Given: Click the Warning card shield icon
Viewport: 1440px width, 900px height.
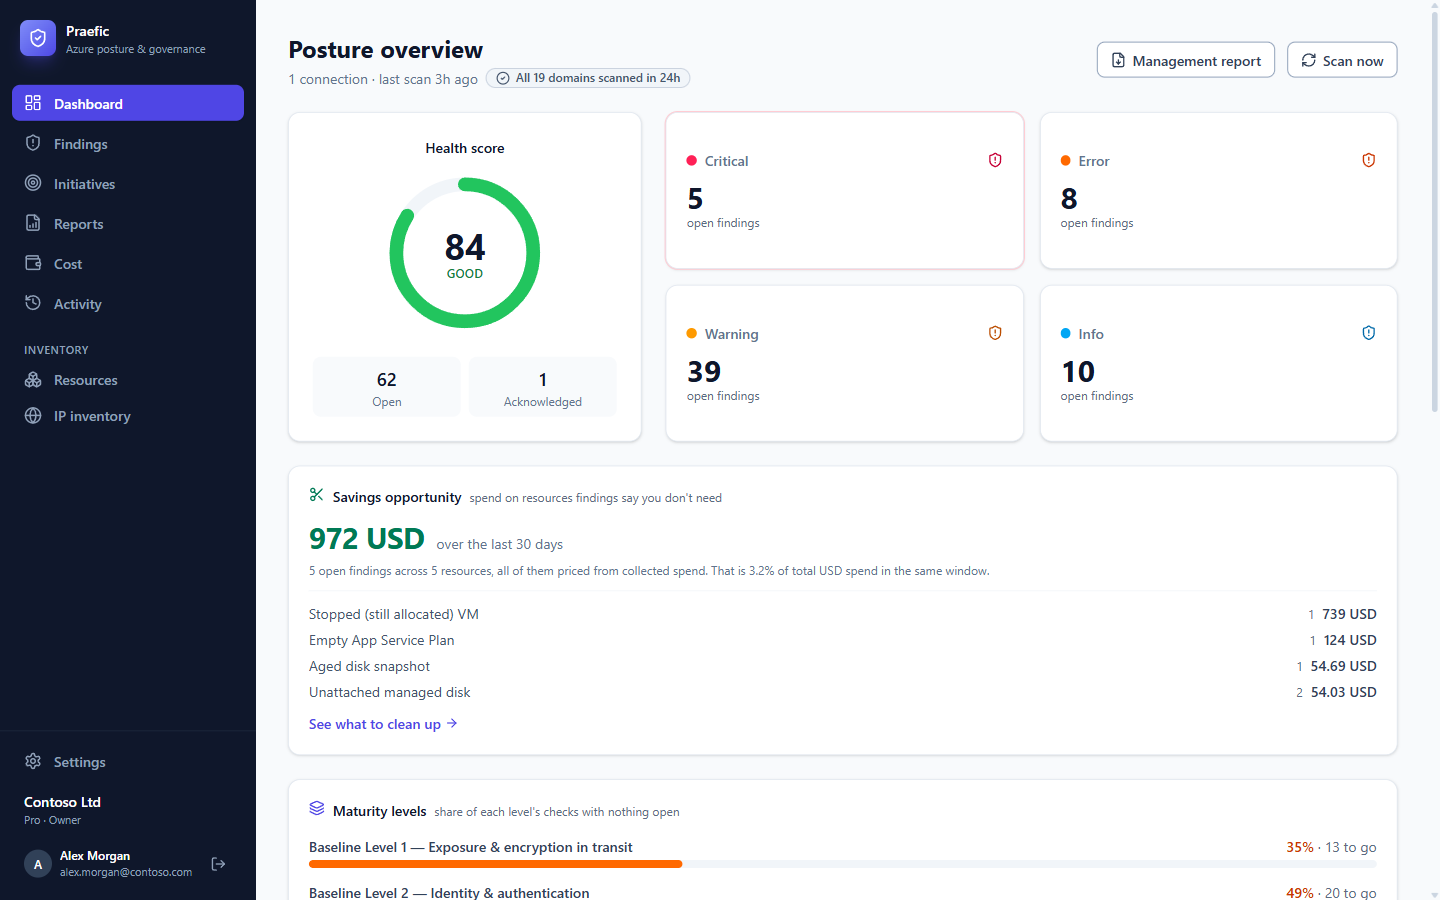Looking at the screenshot, I should click(x=995, y=333).
